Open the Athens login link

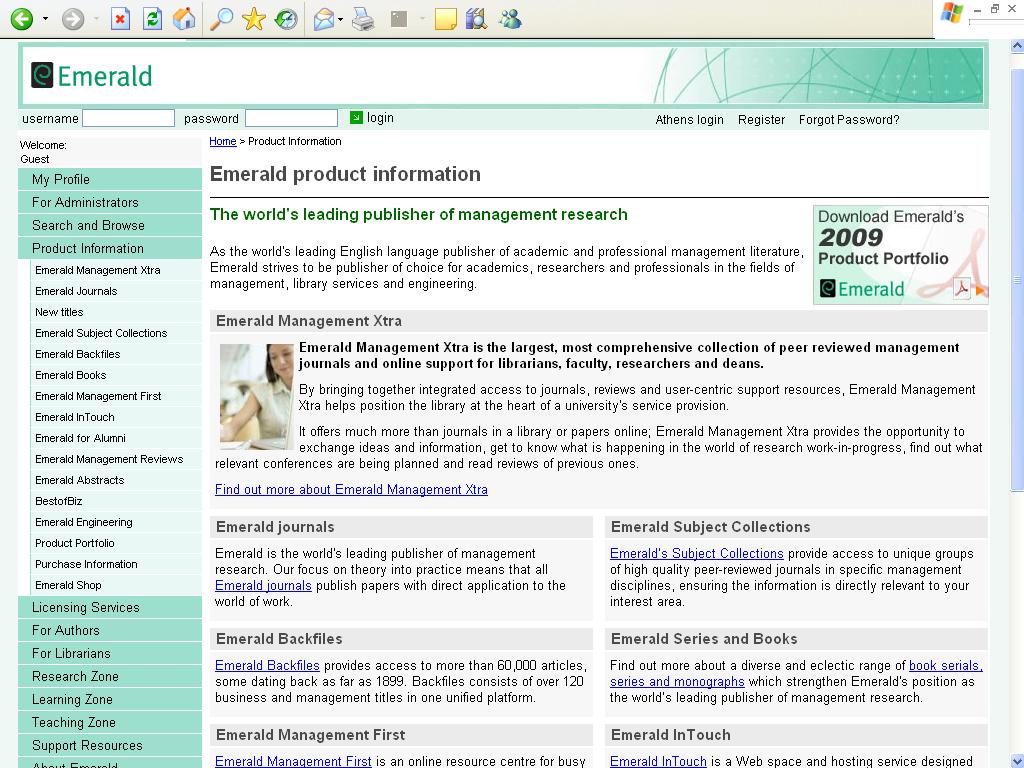click(689, 120)
